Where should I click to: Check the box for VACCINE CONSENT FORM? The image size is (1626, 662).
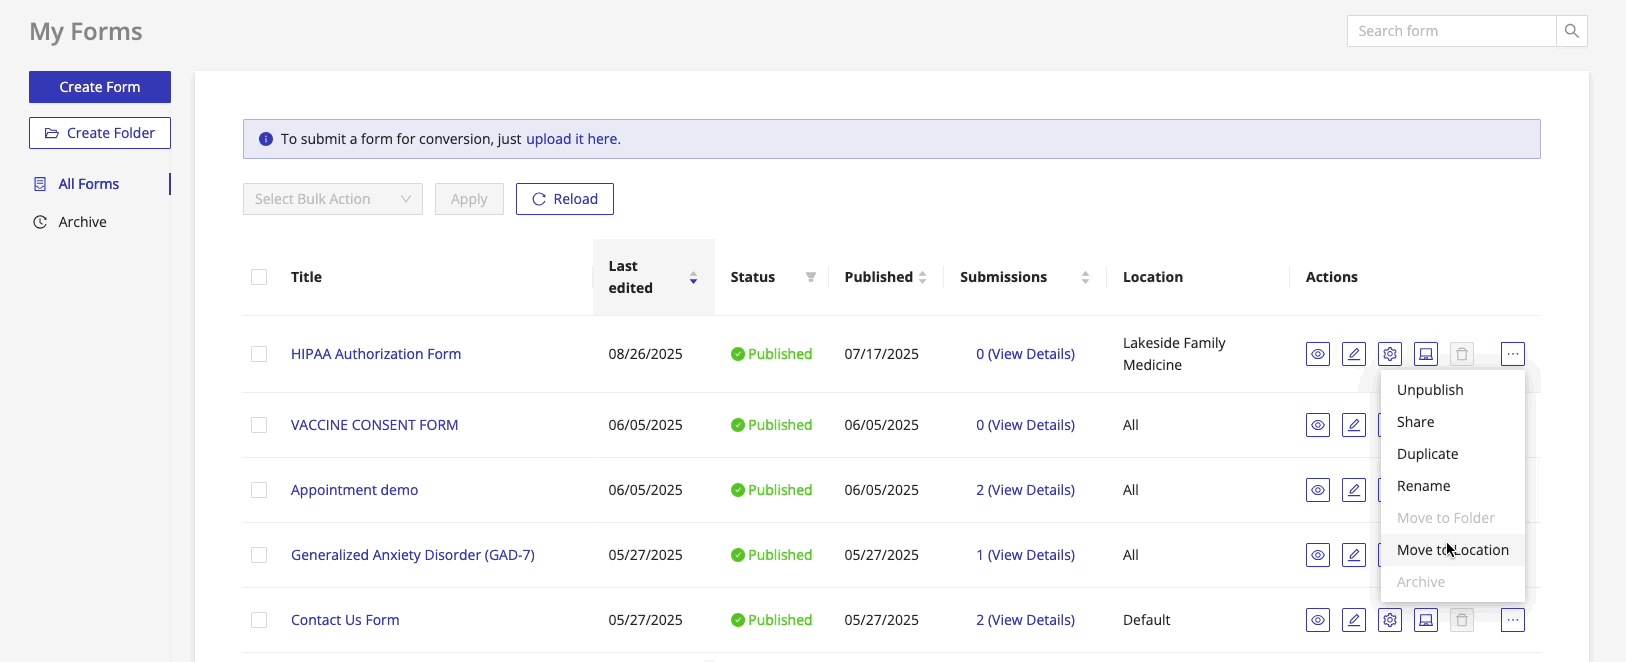[x=259, y=425]
